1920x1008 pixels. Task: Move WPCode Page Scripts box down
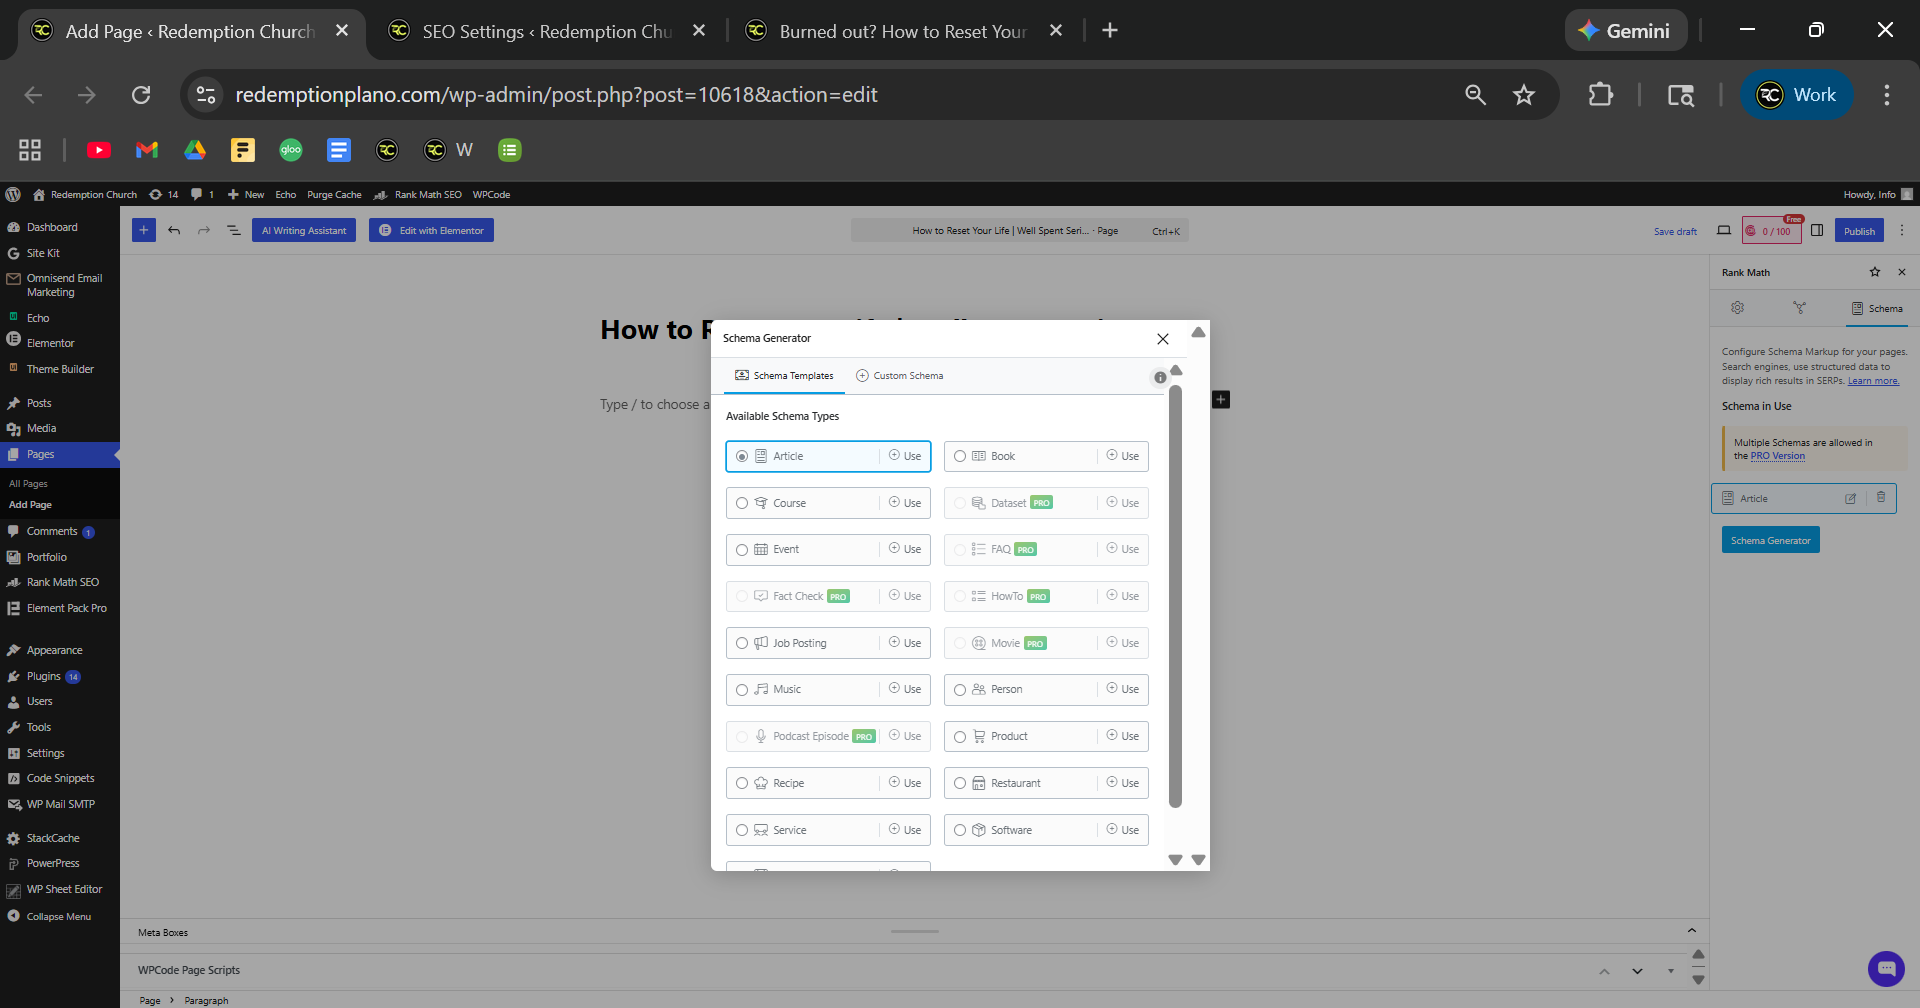click(1637, 971)
